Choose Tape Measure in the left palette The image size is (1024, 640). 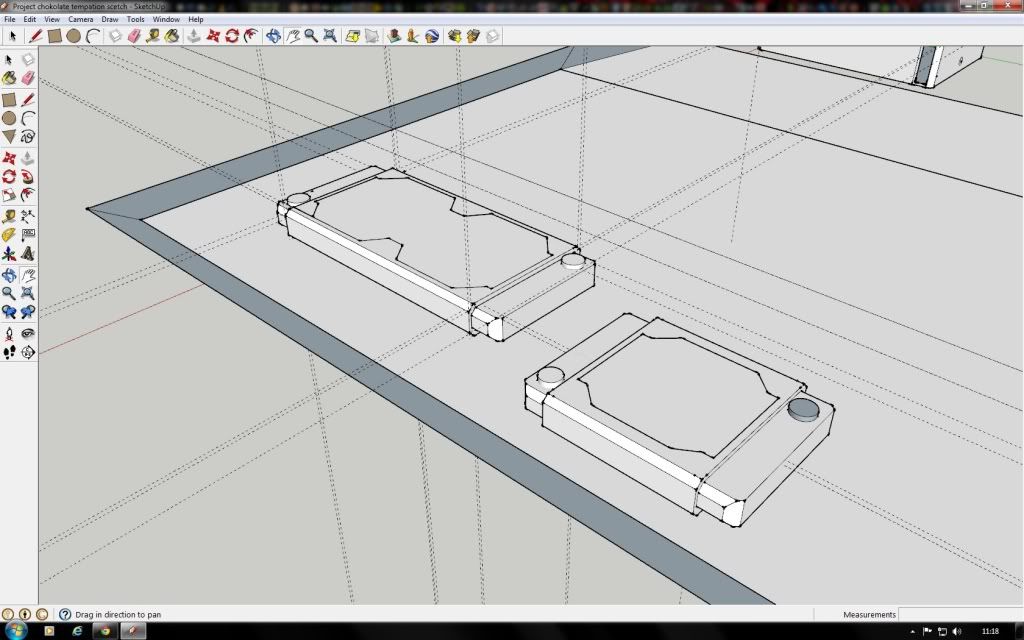[x=9, y=216]
